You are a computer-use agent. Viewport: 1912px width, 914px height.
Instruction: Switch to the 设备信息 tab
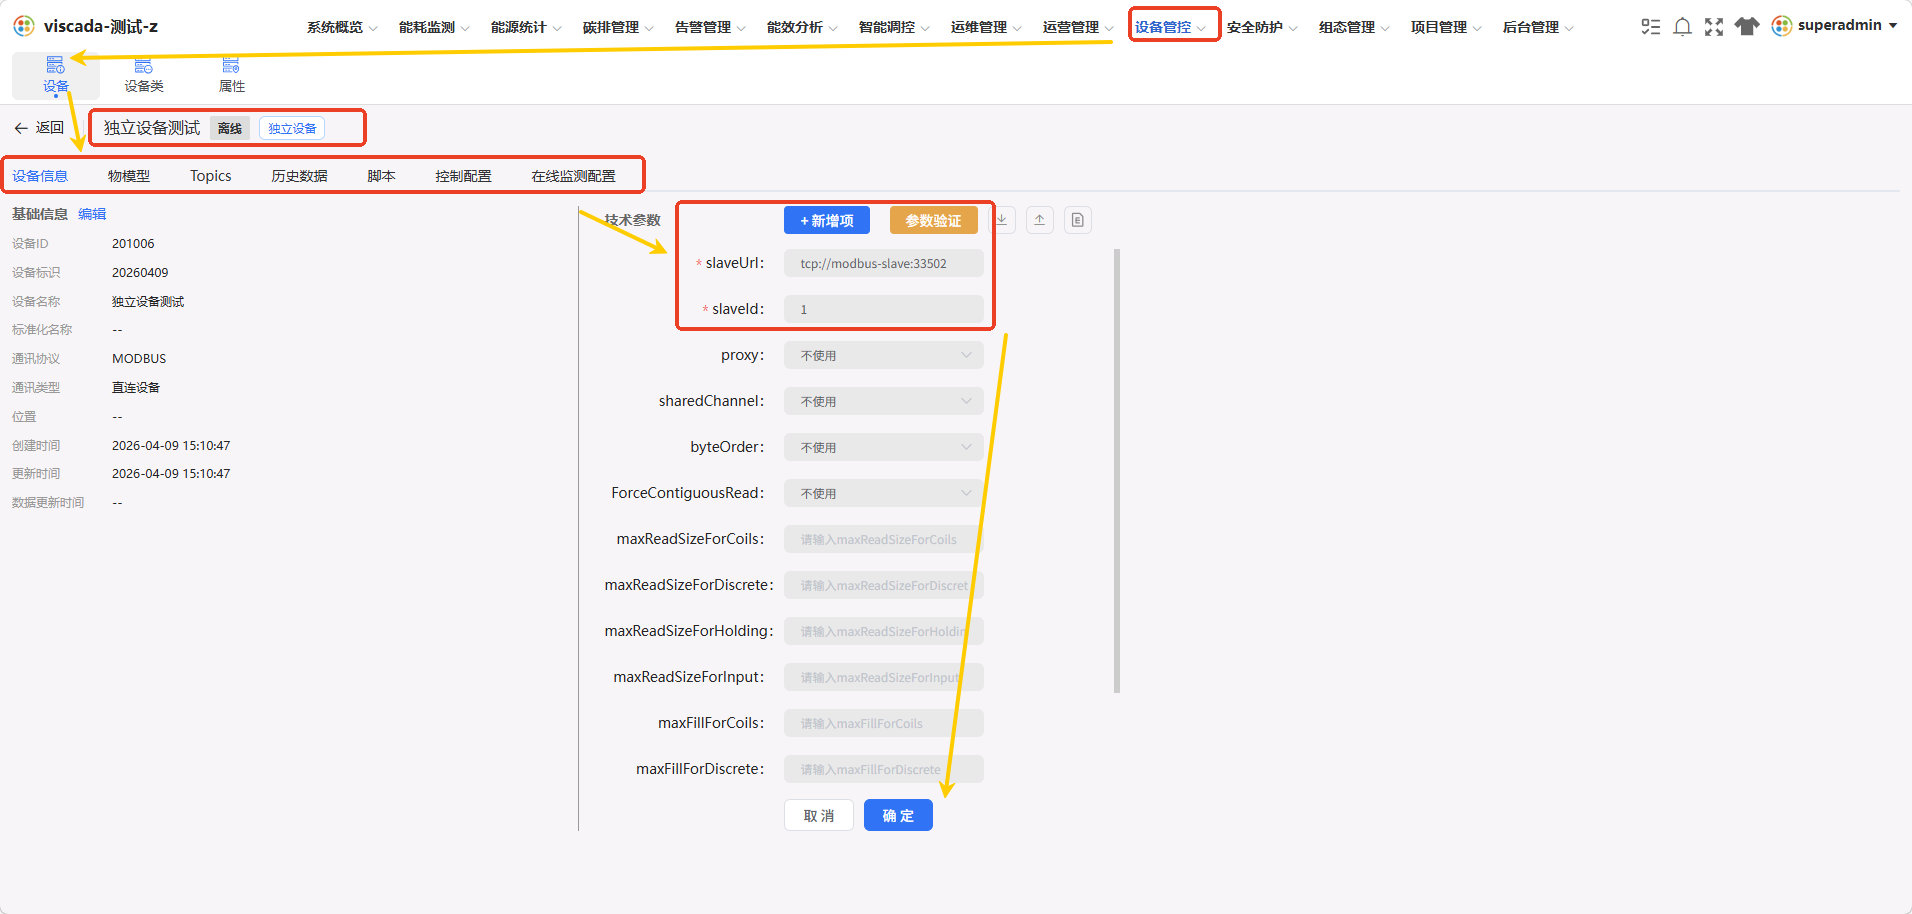point(40,176)
